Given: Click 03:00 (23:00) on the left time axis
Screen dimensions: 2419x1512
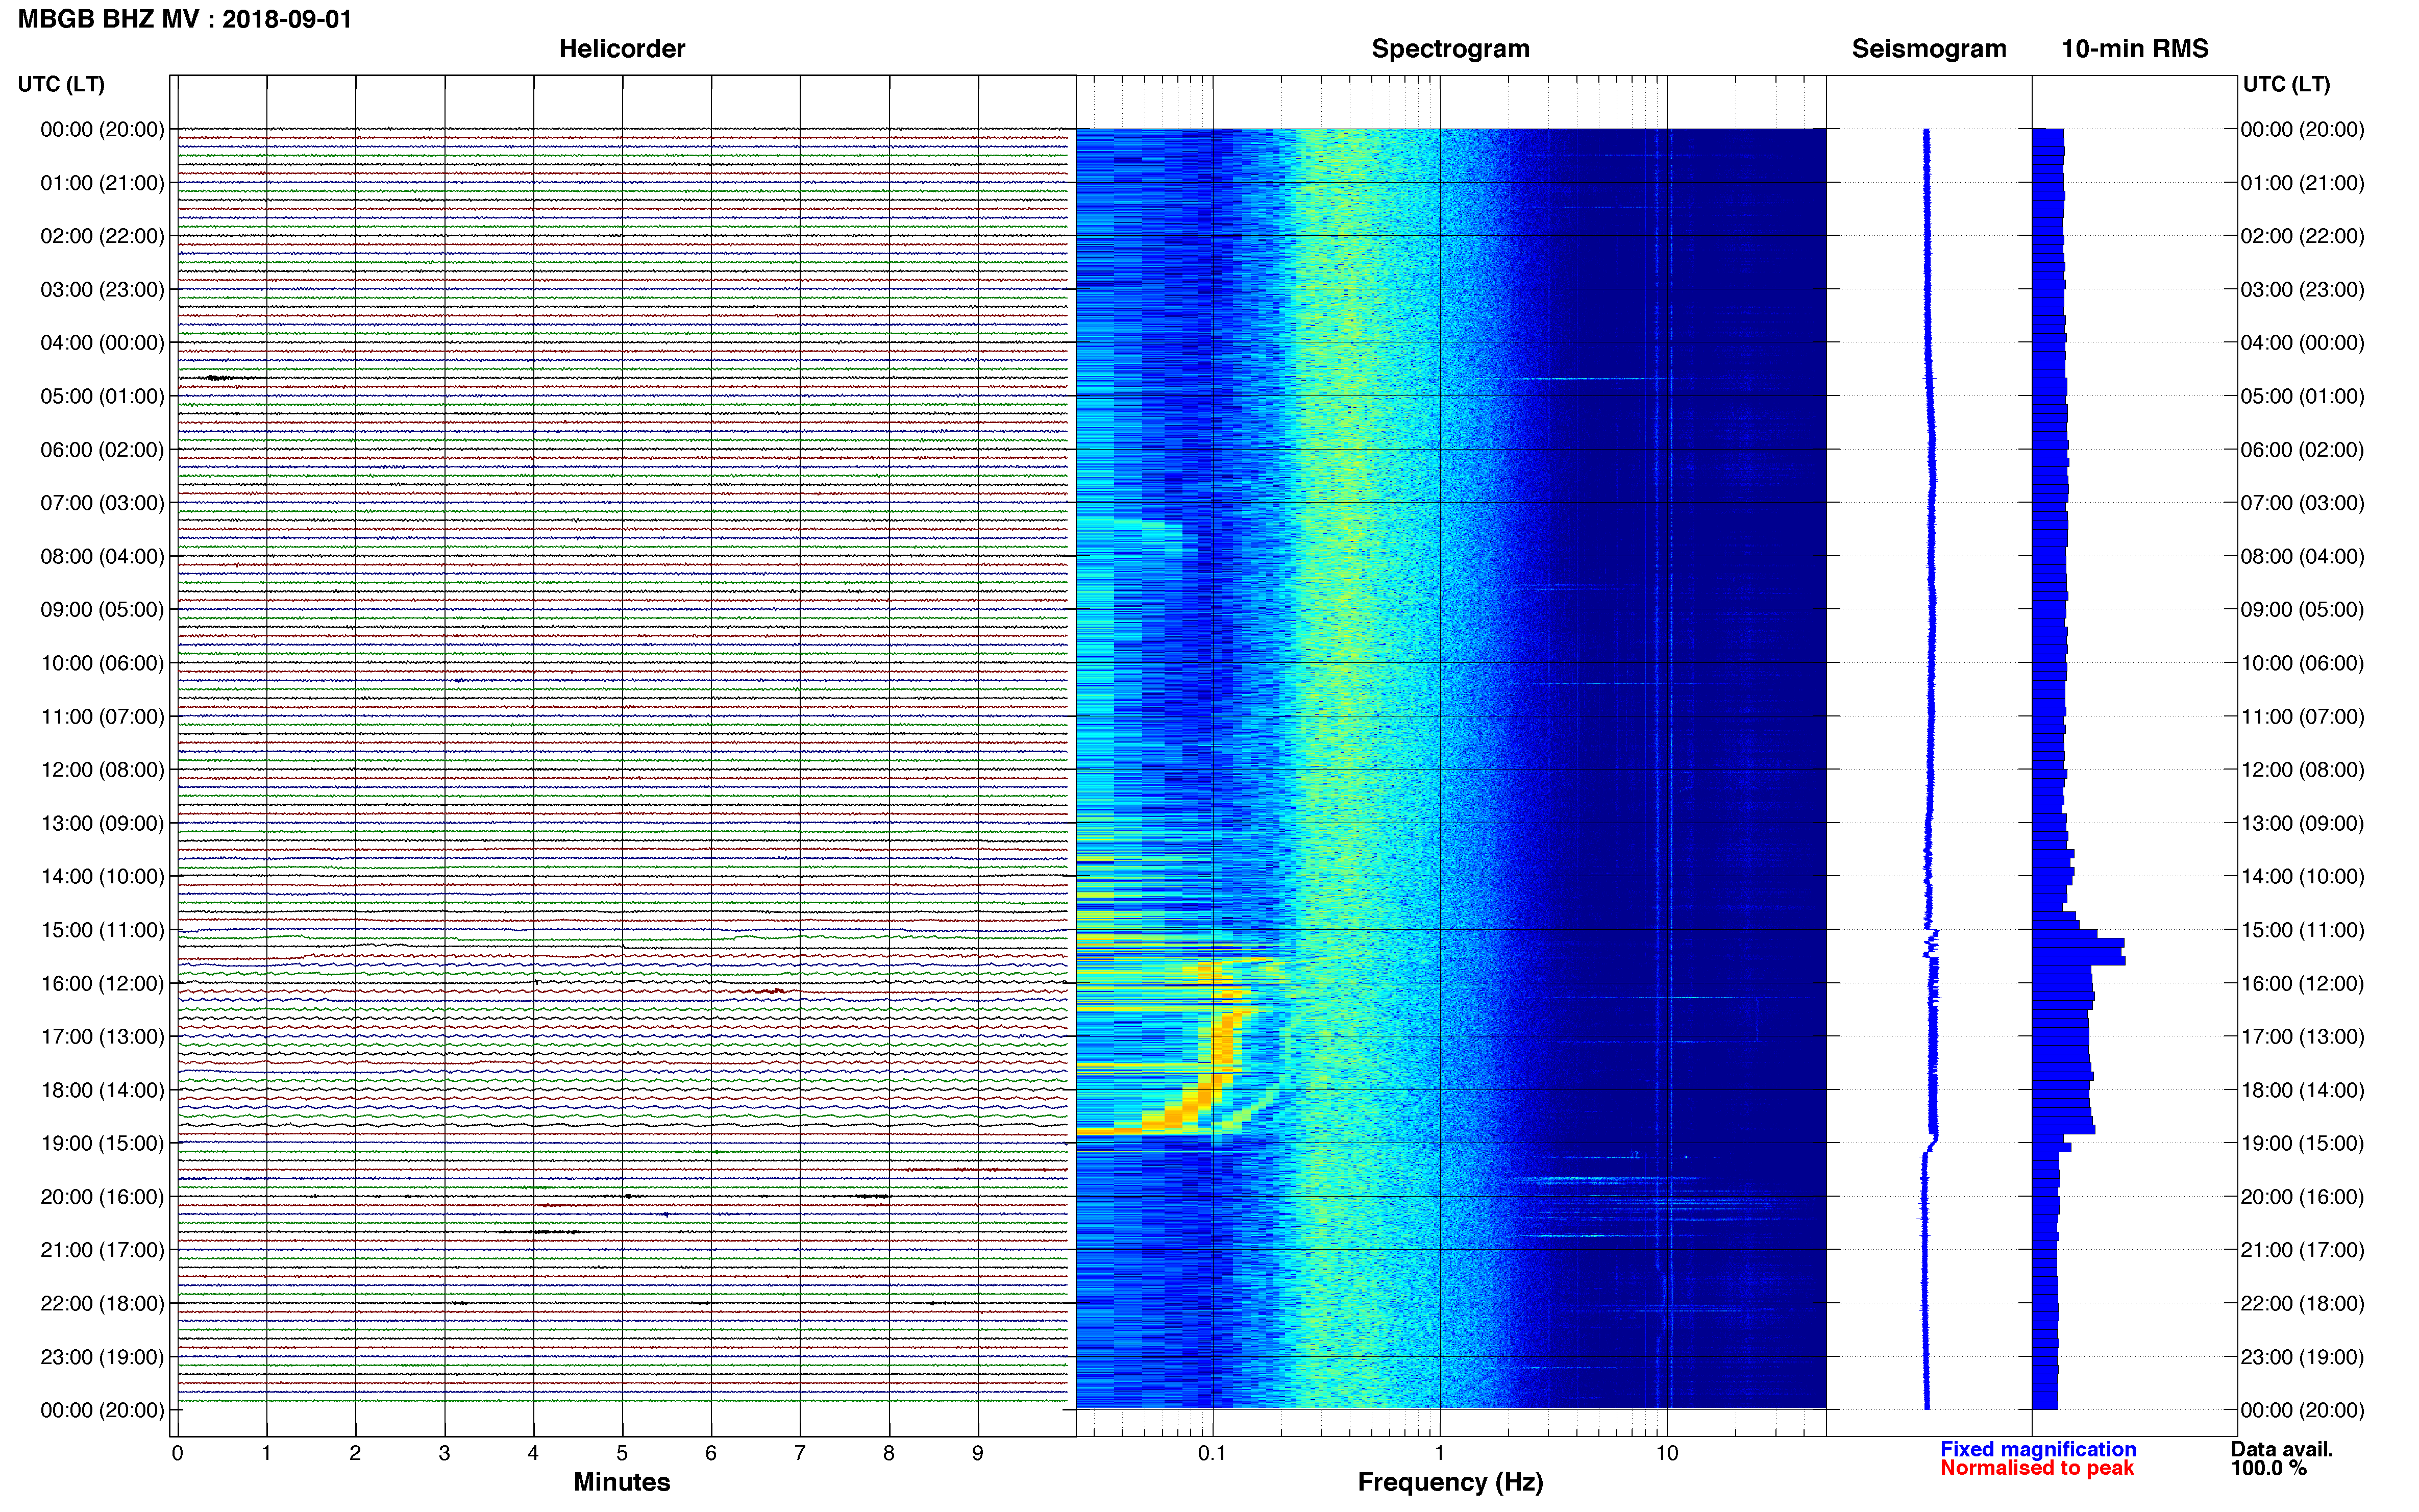Looking at the screenshot, I should [102, 289].
